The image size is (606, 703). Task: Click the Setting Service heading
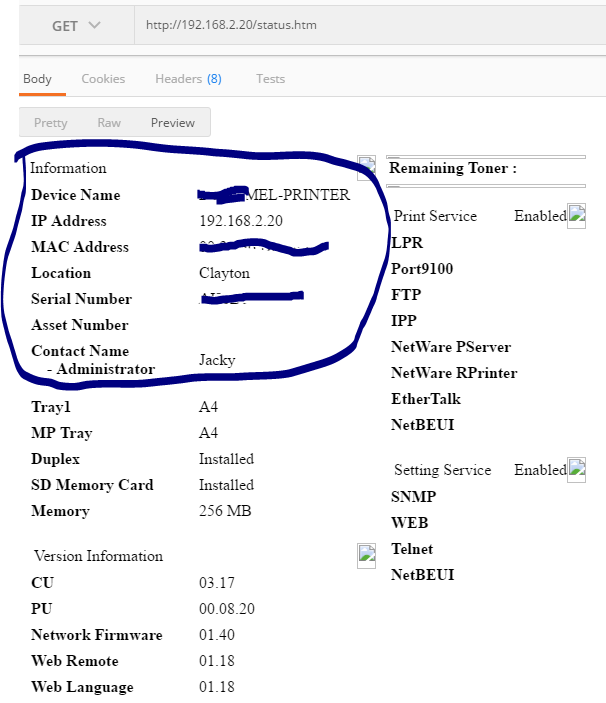tap(443, 470)
